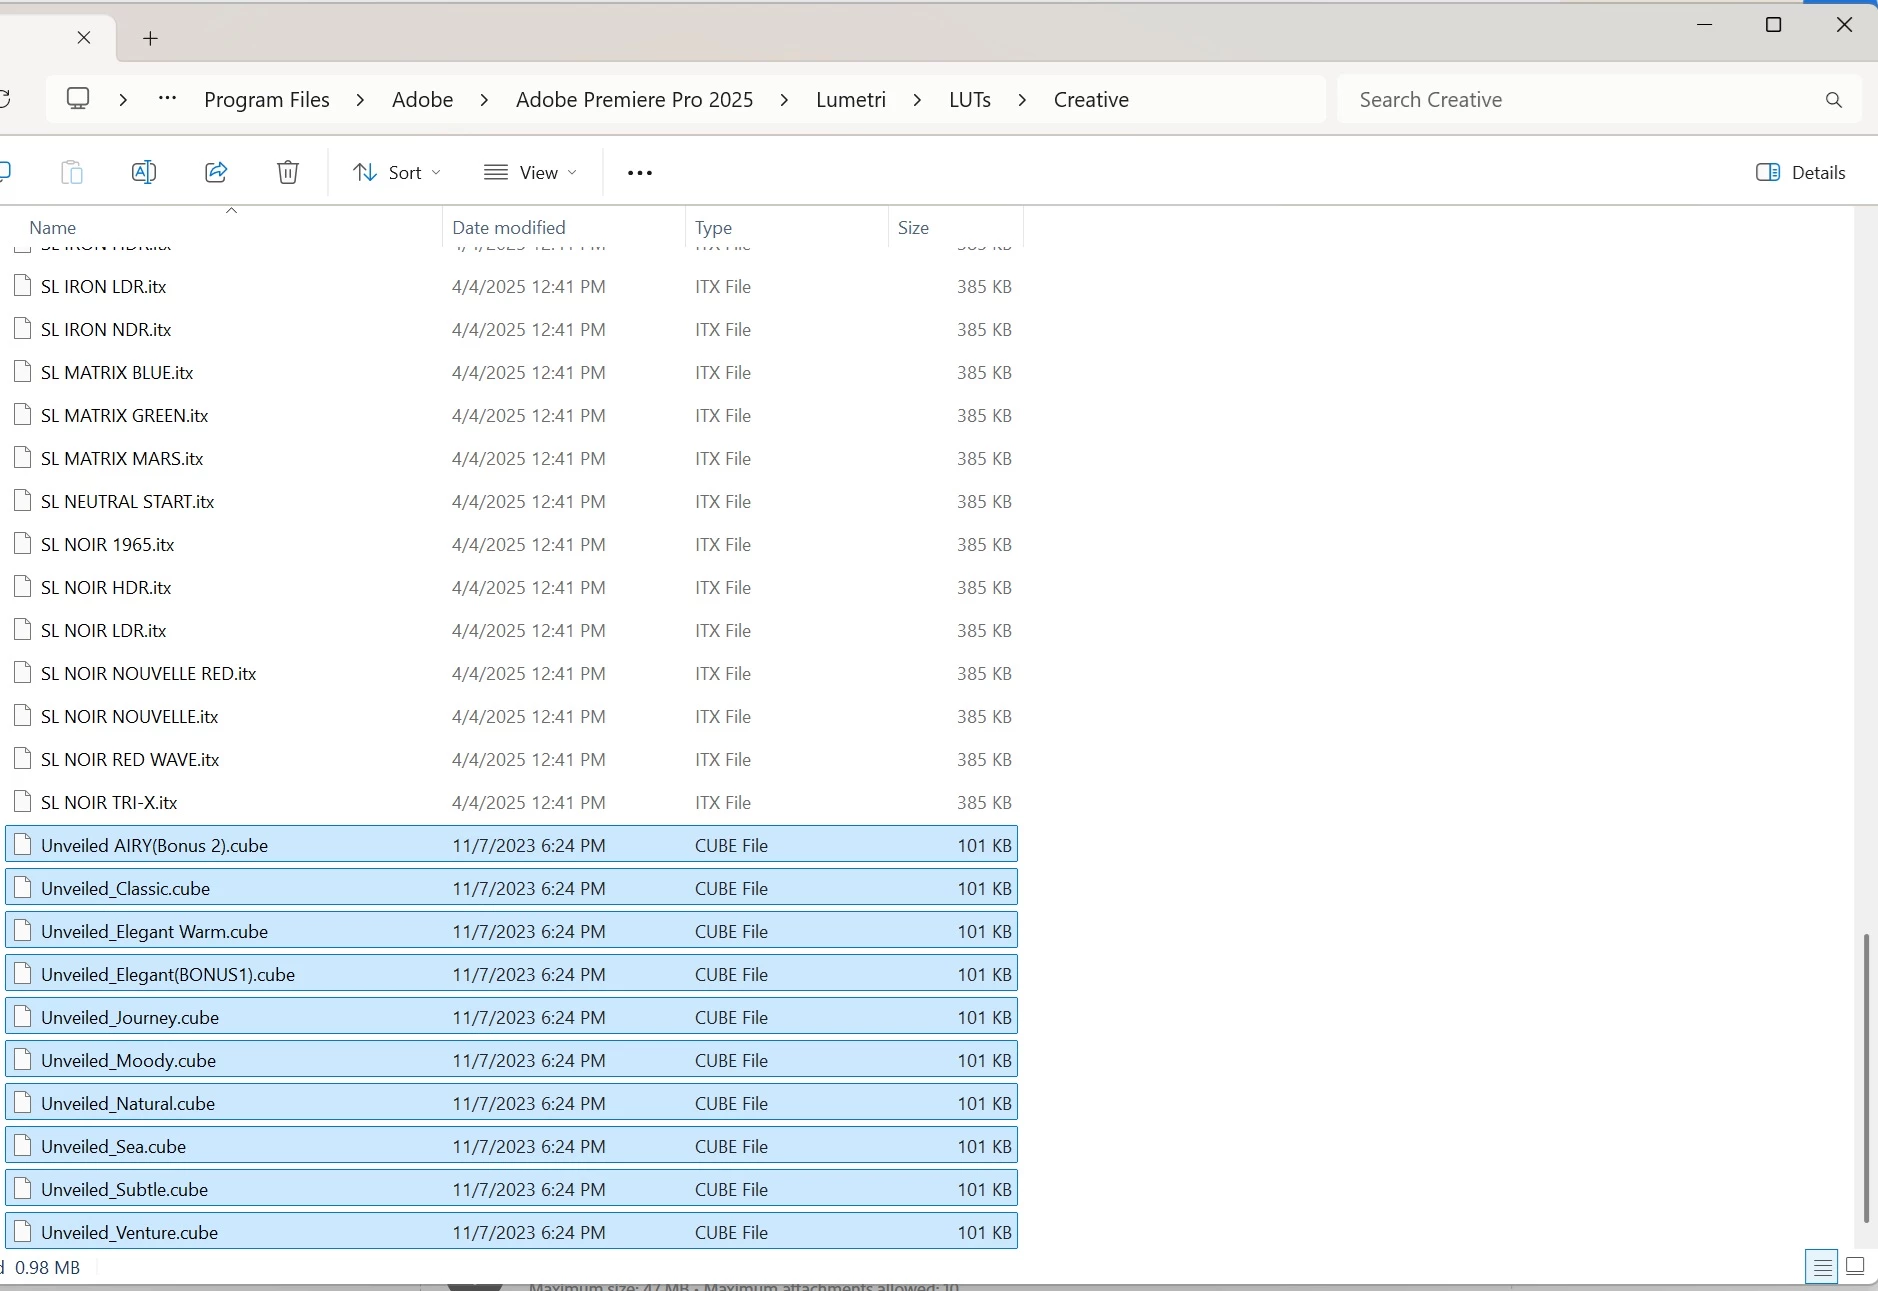Click file icon of SL NEUTRAL START.itx

point(22,501)
